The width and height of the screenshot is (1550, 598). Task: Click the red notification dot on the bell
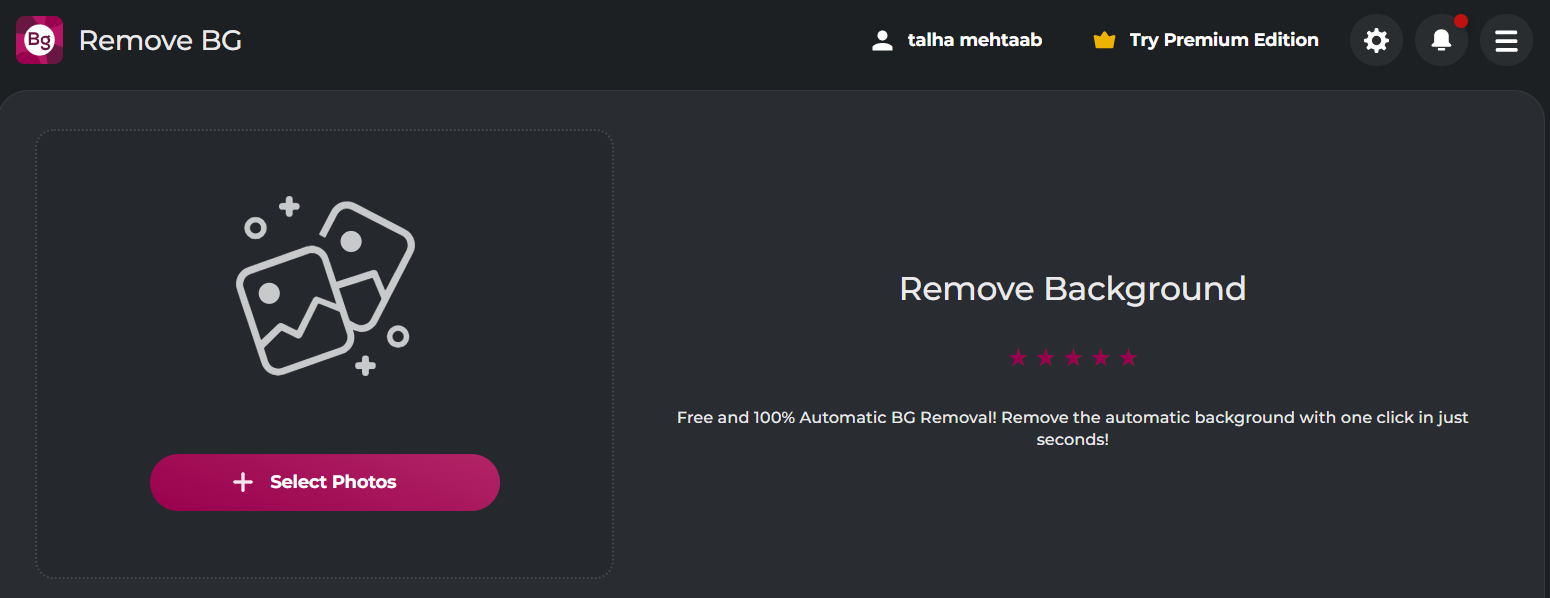coord(1461,20)
